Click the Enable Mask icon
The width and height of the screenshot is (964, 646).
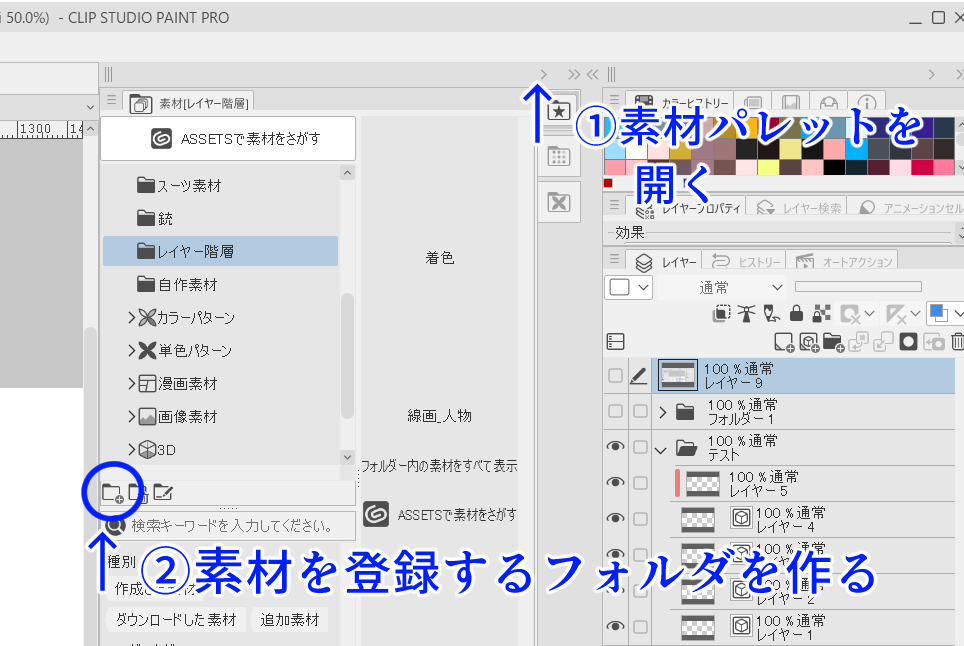tap(850, 314)
